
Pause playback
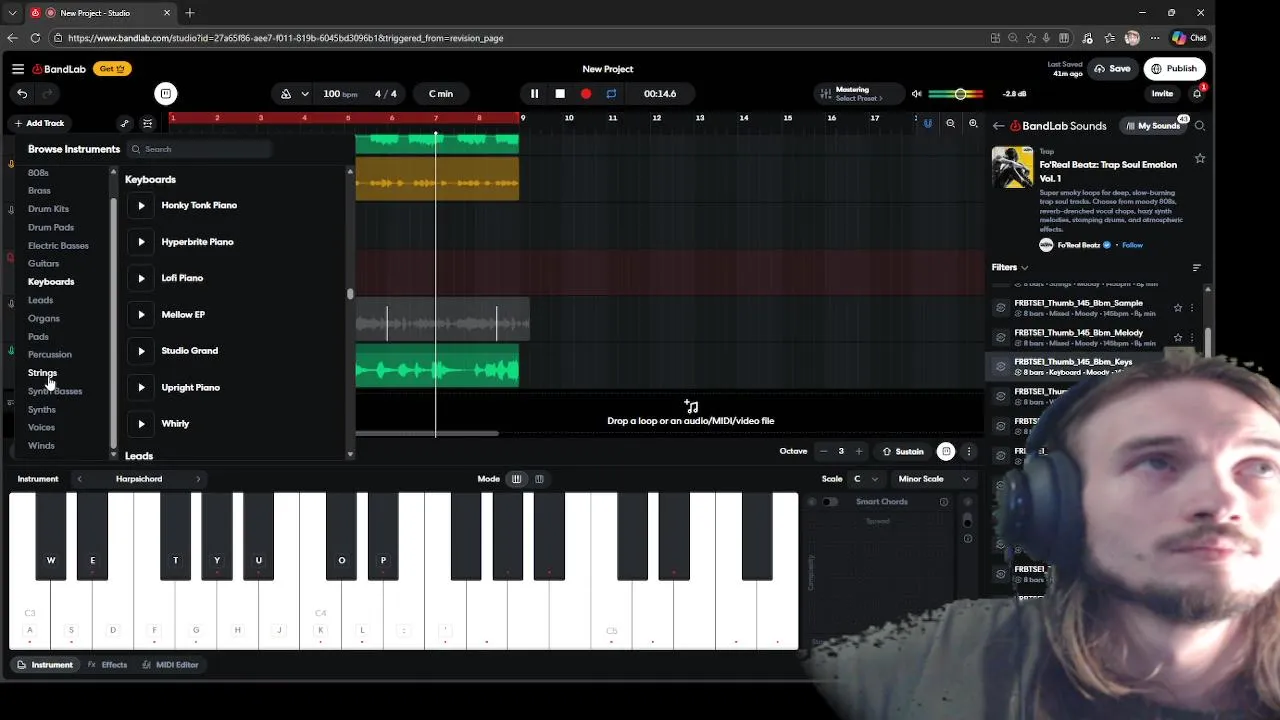pos(534,94)
